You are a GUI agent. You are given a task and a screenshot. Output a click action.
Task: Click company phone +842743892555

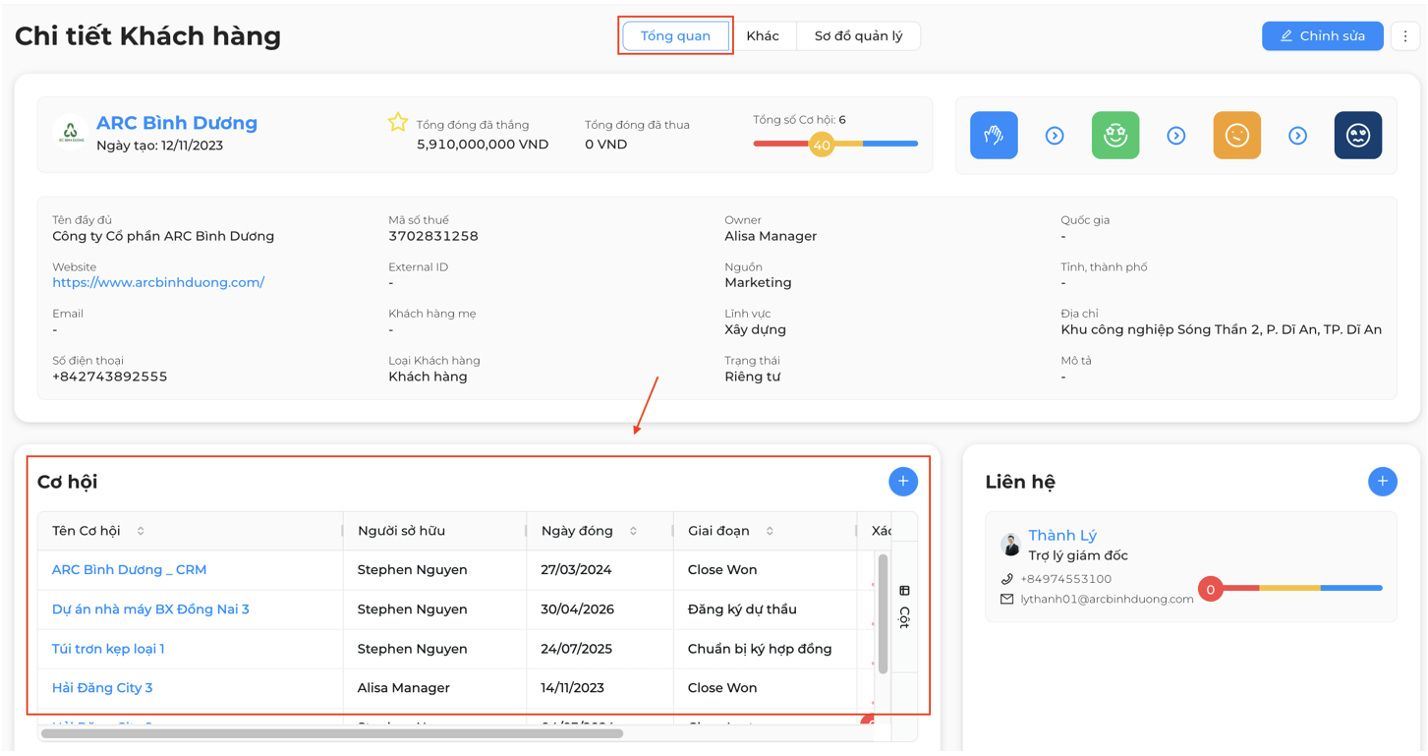click(110, 377)
